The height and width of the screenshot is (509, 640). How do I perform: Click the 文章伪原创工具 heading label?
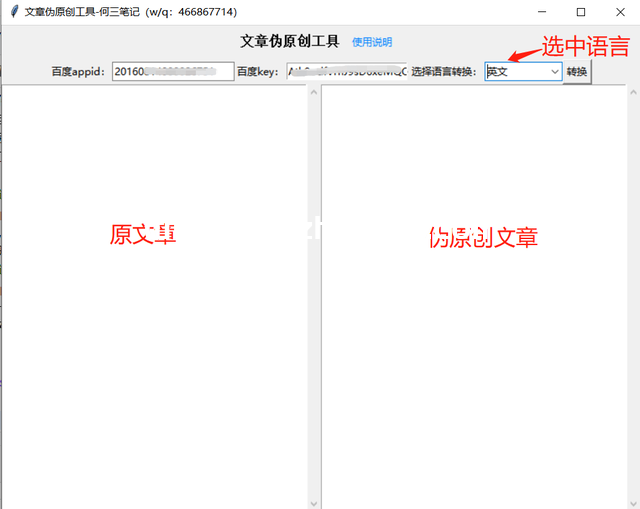(x=290, y=41)
